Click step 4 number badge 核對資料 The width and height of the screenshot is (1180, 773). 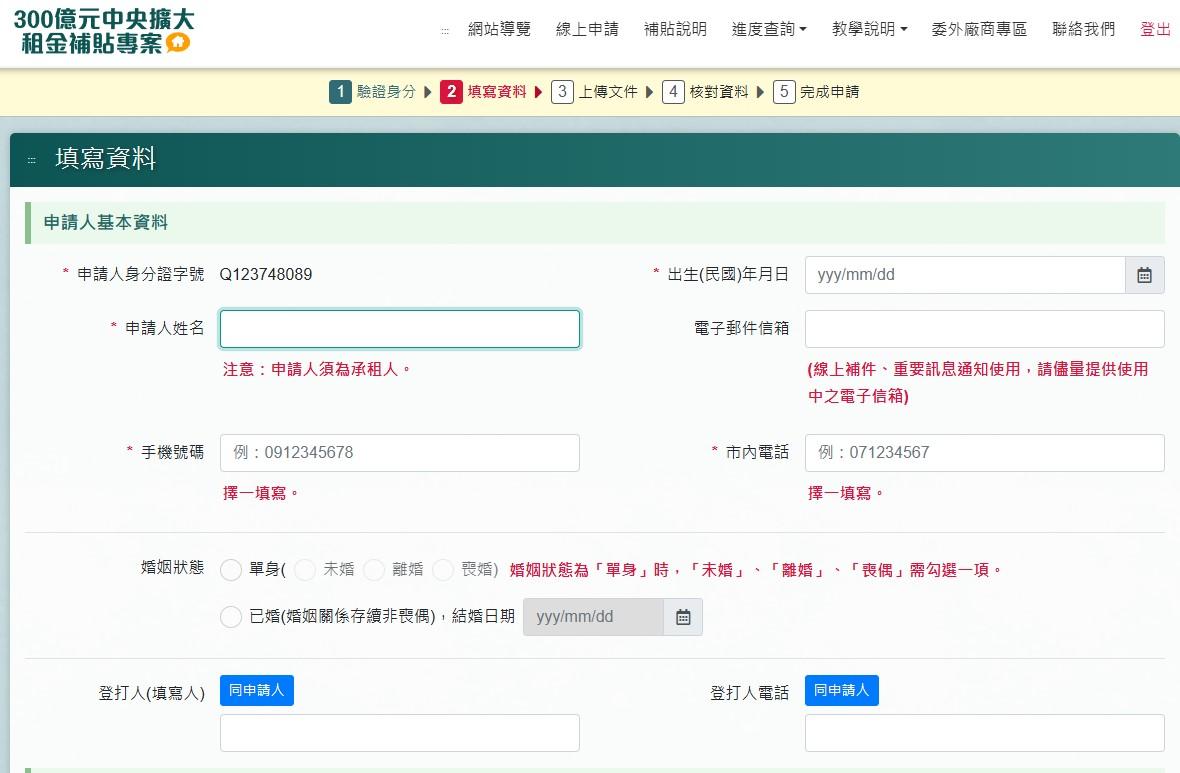click(673, 92)
